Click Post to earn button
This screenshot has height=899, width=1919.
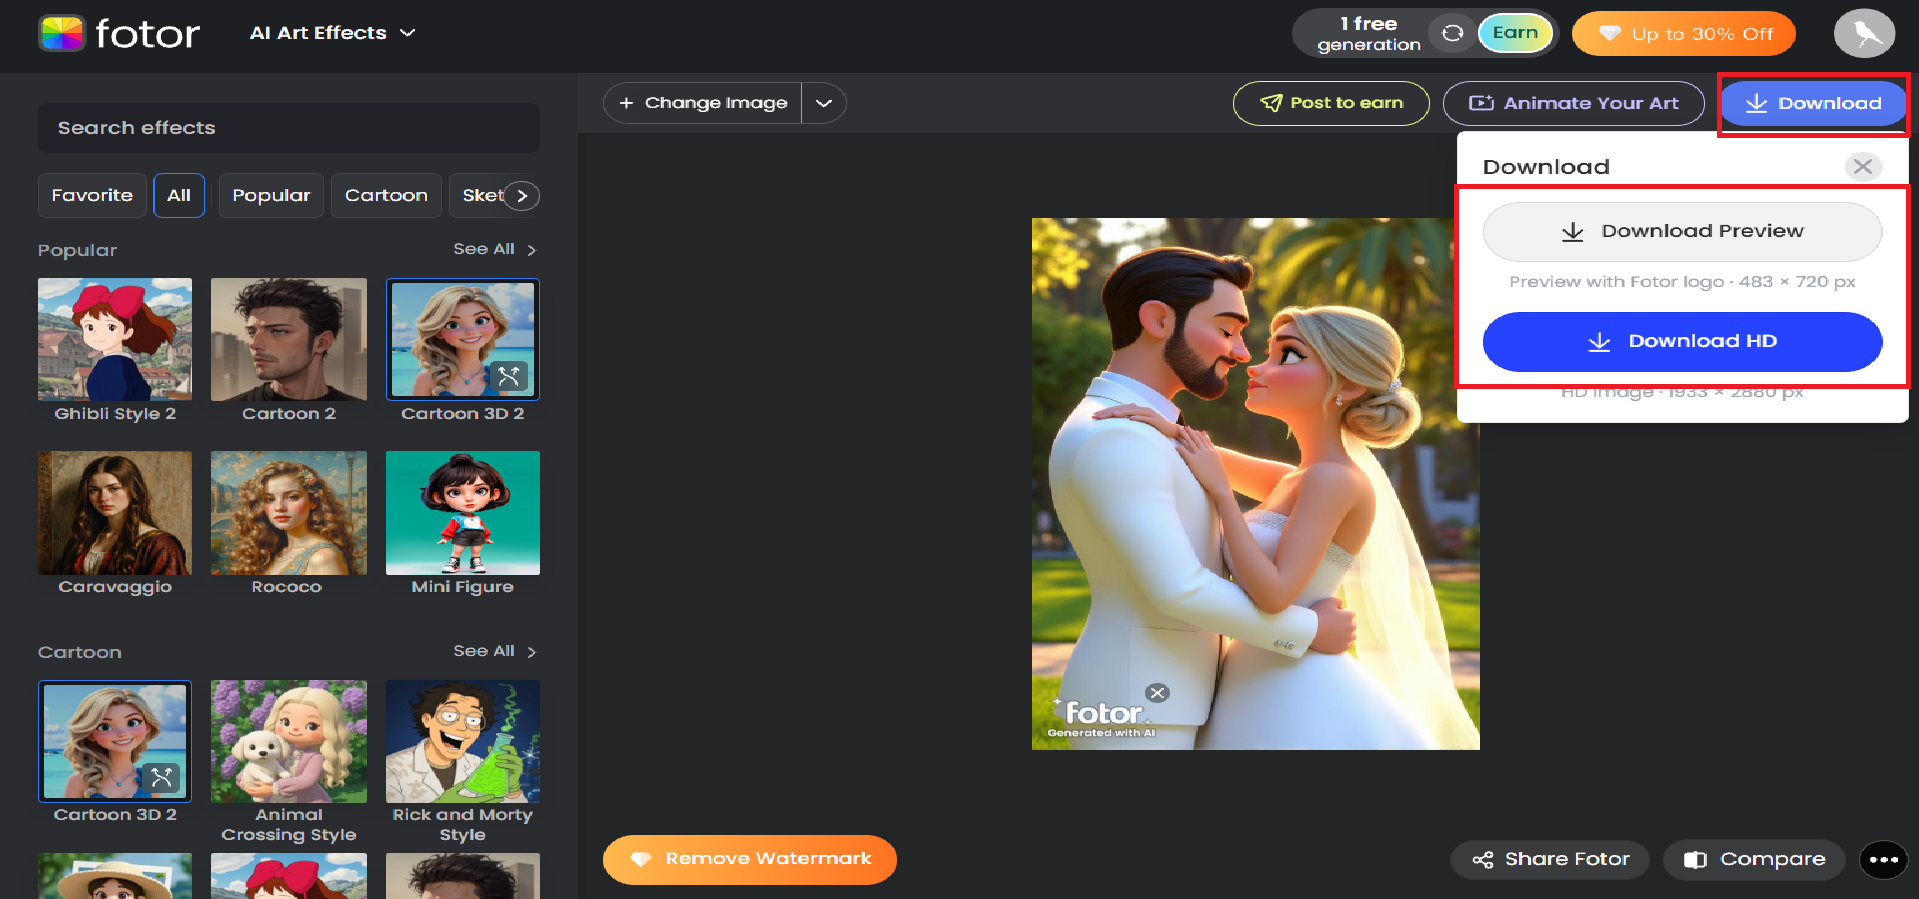click(1331, 103)
